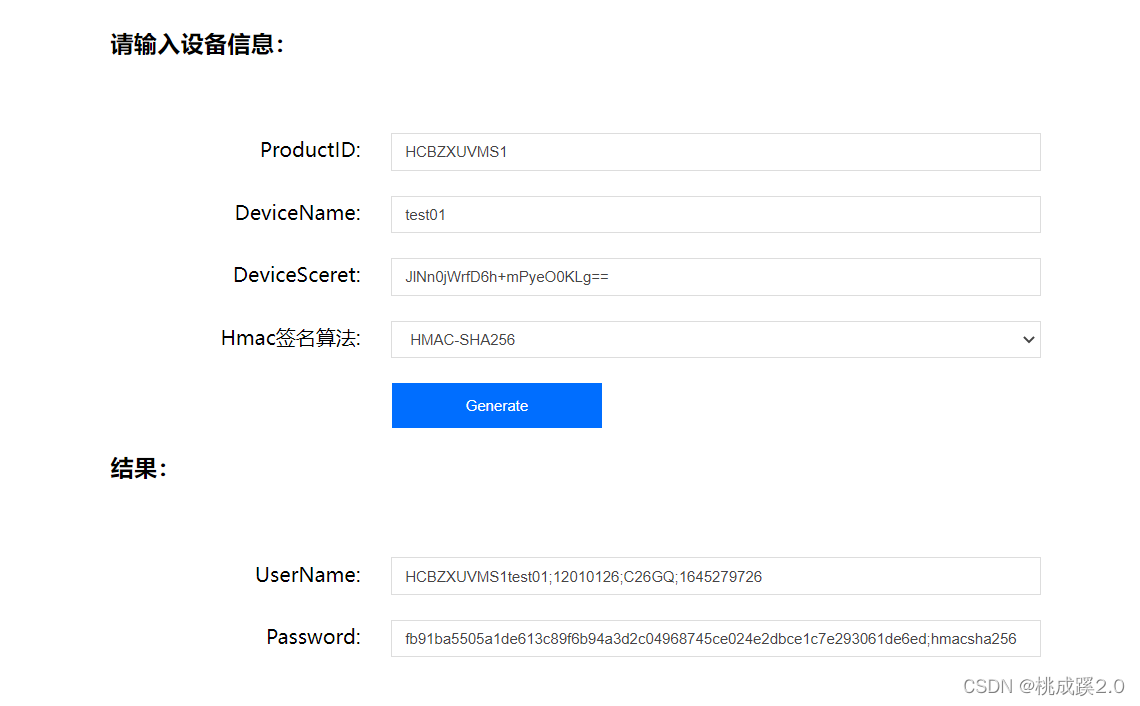Image resolution: width=1140 pixels, height=706 pixels.
Task: Click the DeviceName label
Action: 296,213
